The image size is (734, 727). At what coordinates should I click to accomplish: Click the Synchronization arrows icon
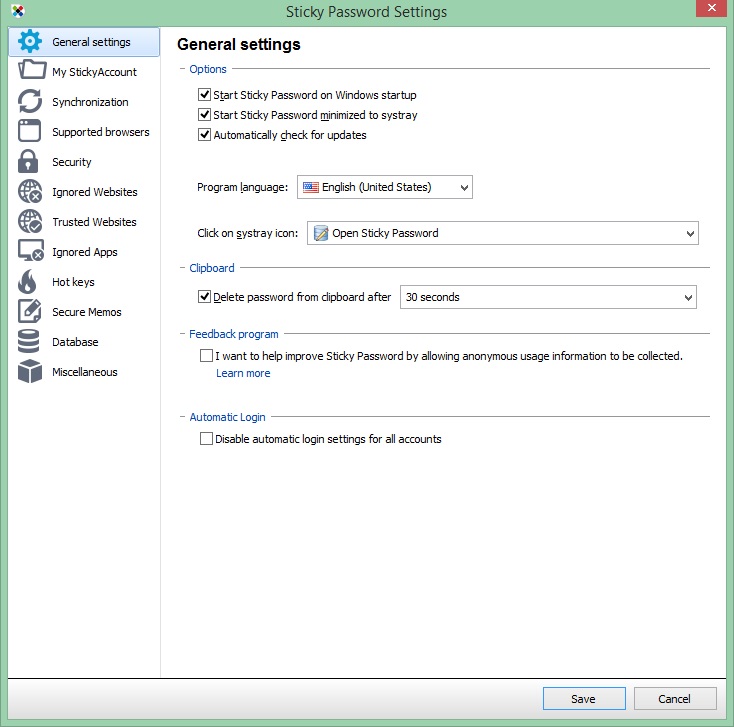30,101
